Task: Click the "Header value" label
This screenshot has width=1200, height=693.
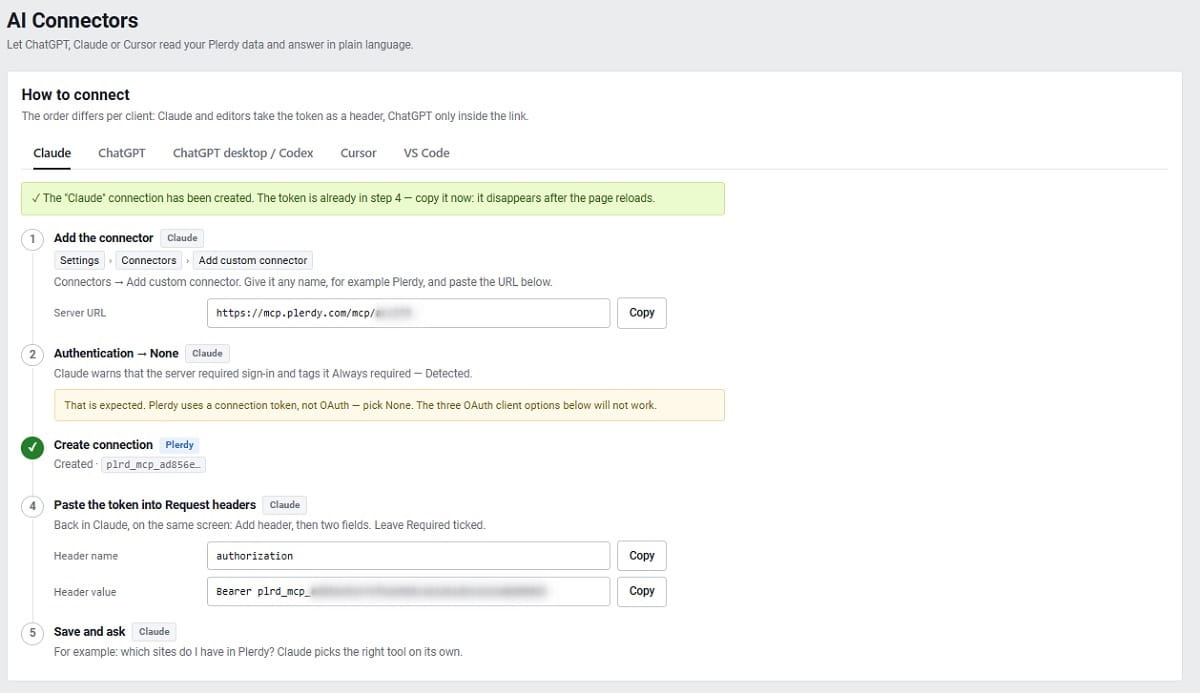Action: coord(85,592)
